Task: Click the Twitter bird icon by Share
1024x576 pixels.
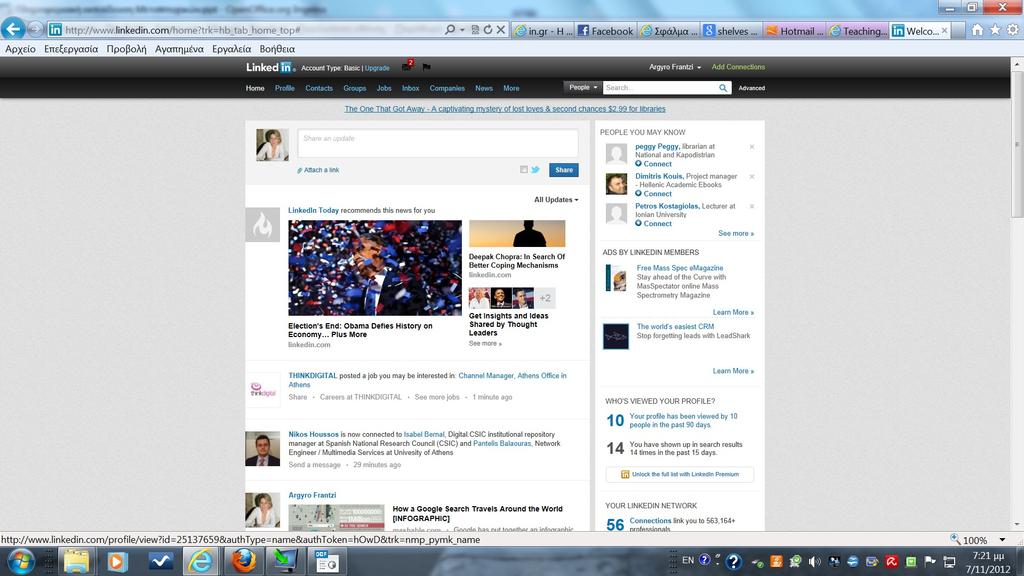Action: (x=536, y=170)
